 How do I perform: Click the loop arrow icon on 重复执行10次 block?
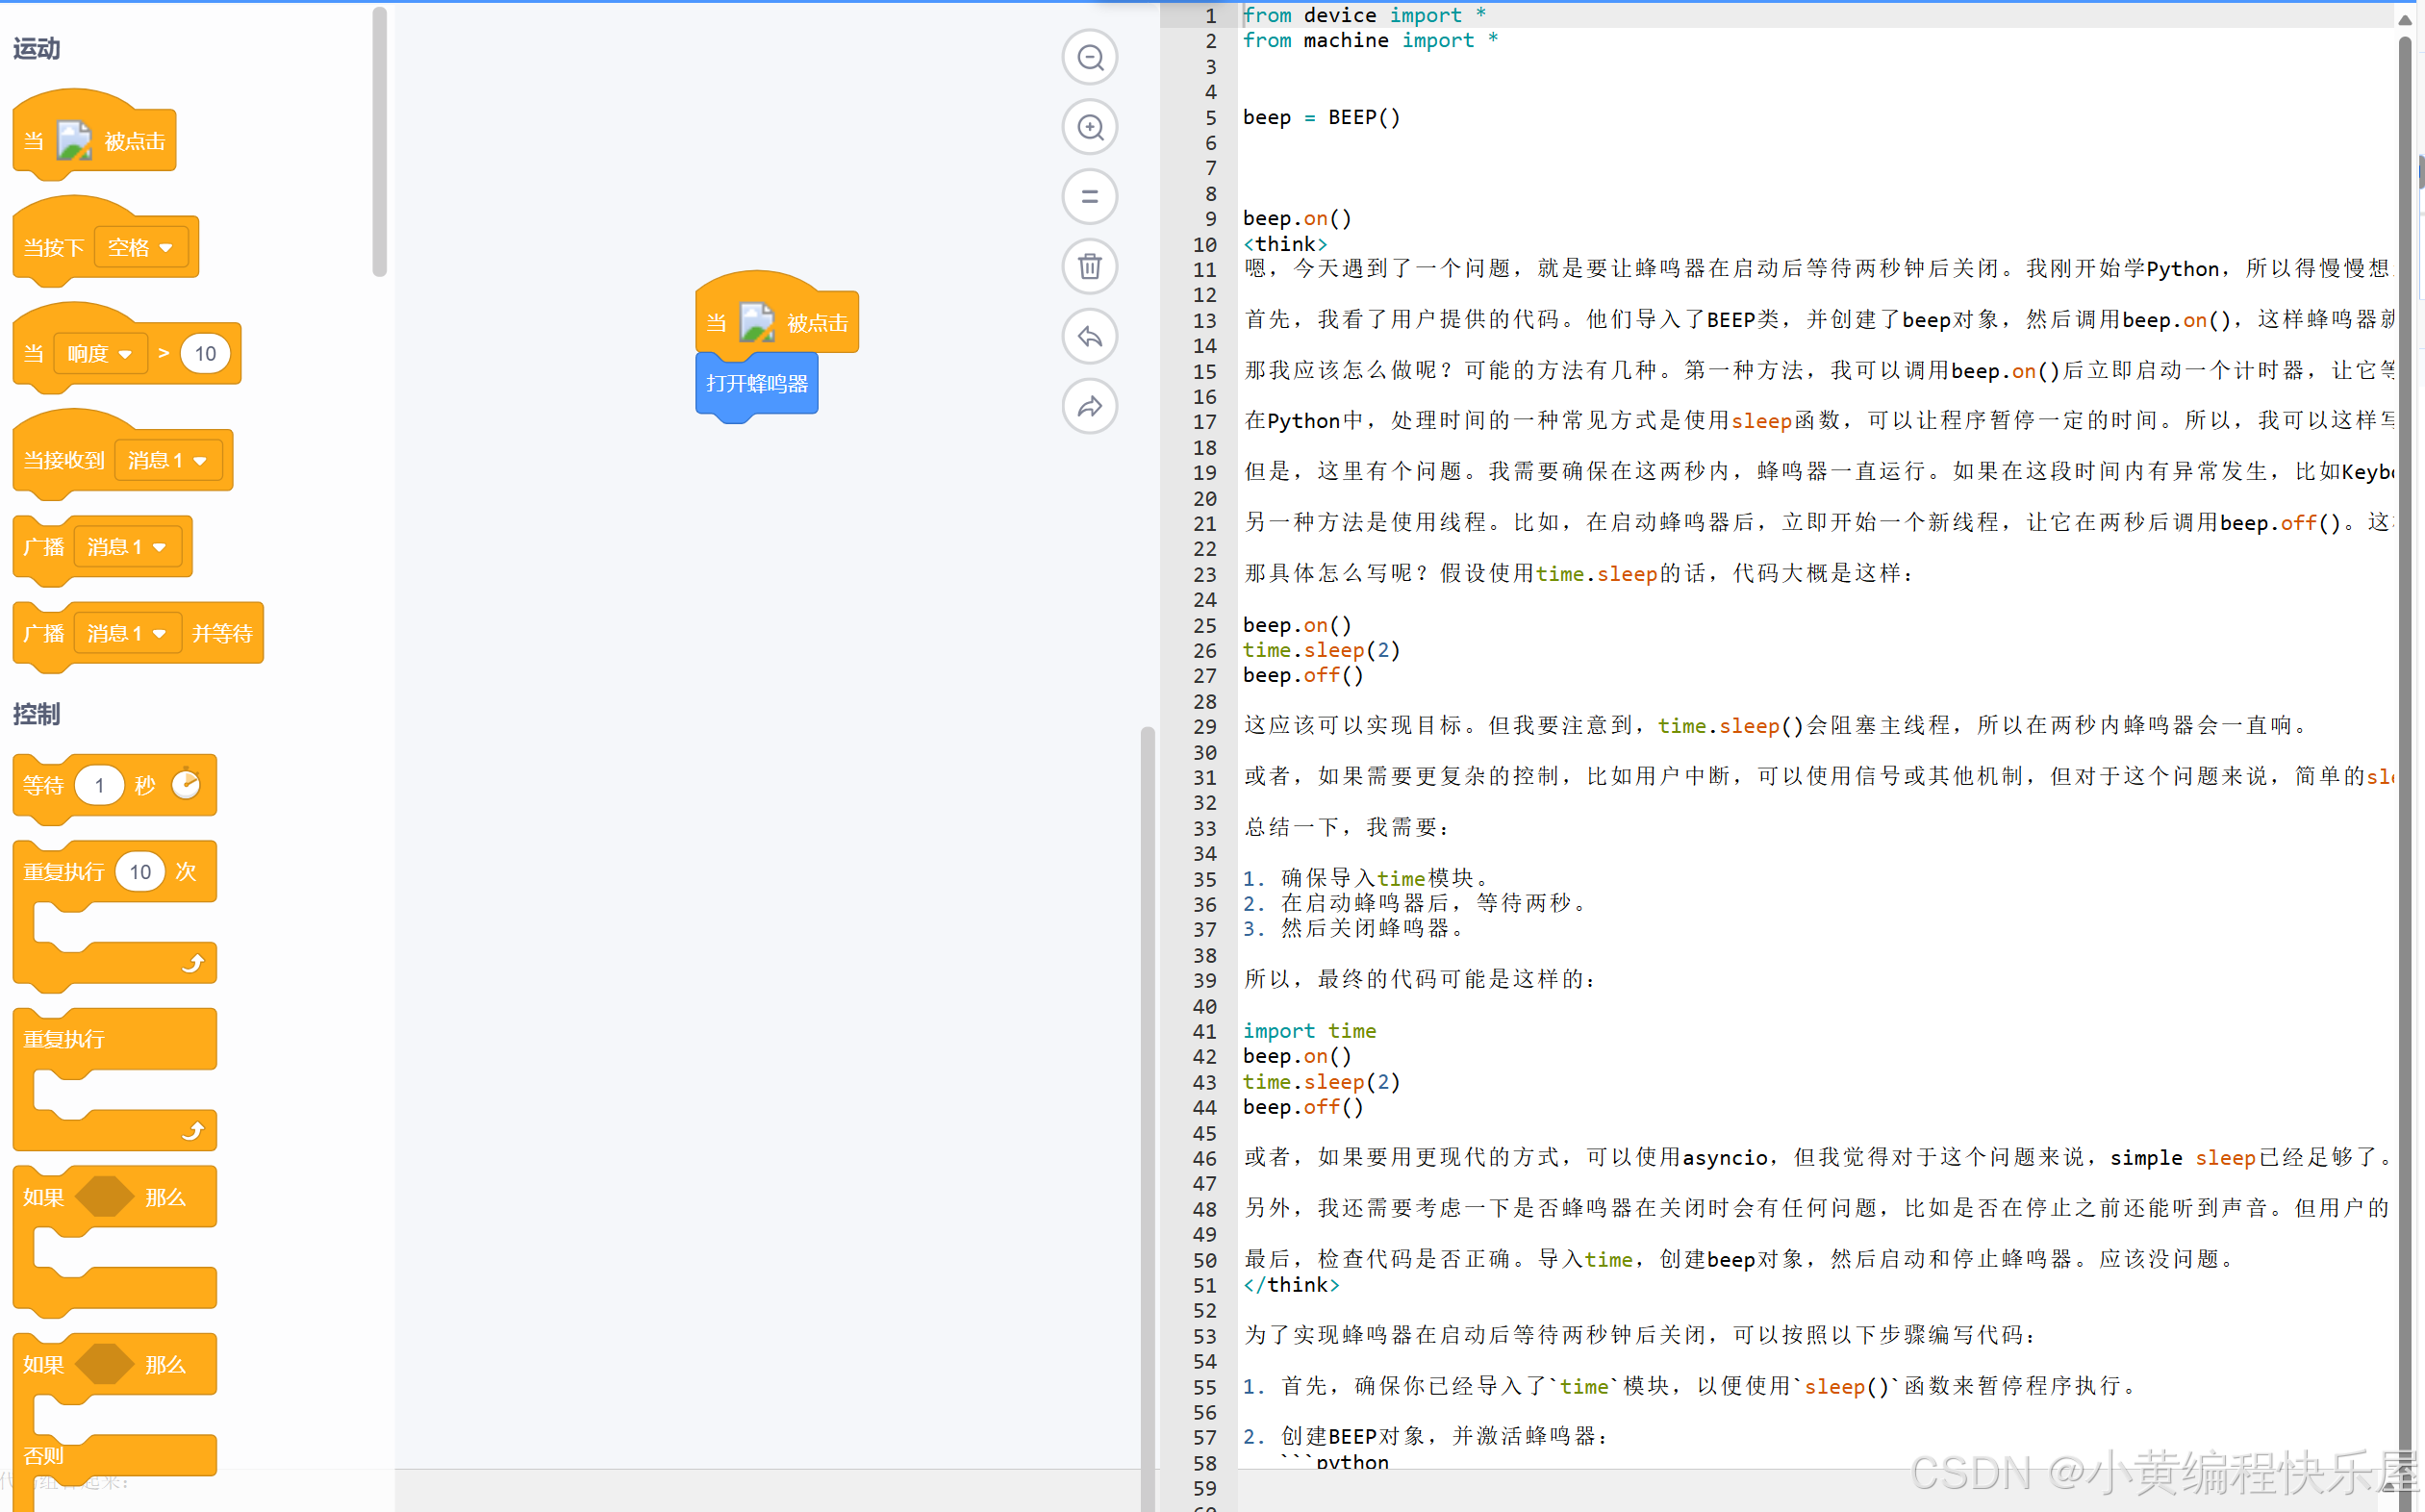coord(196,962)
